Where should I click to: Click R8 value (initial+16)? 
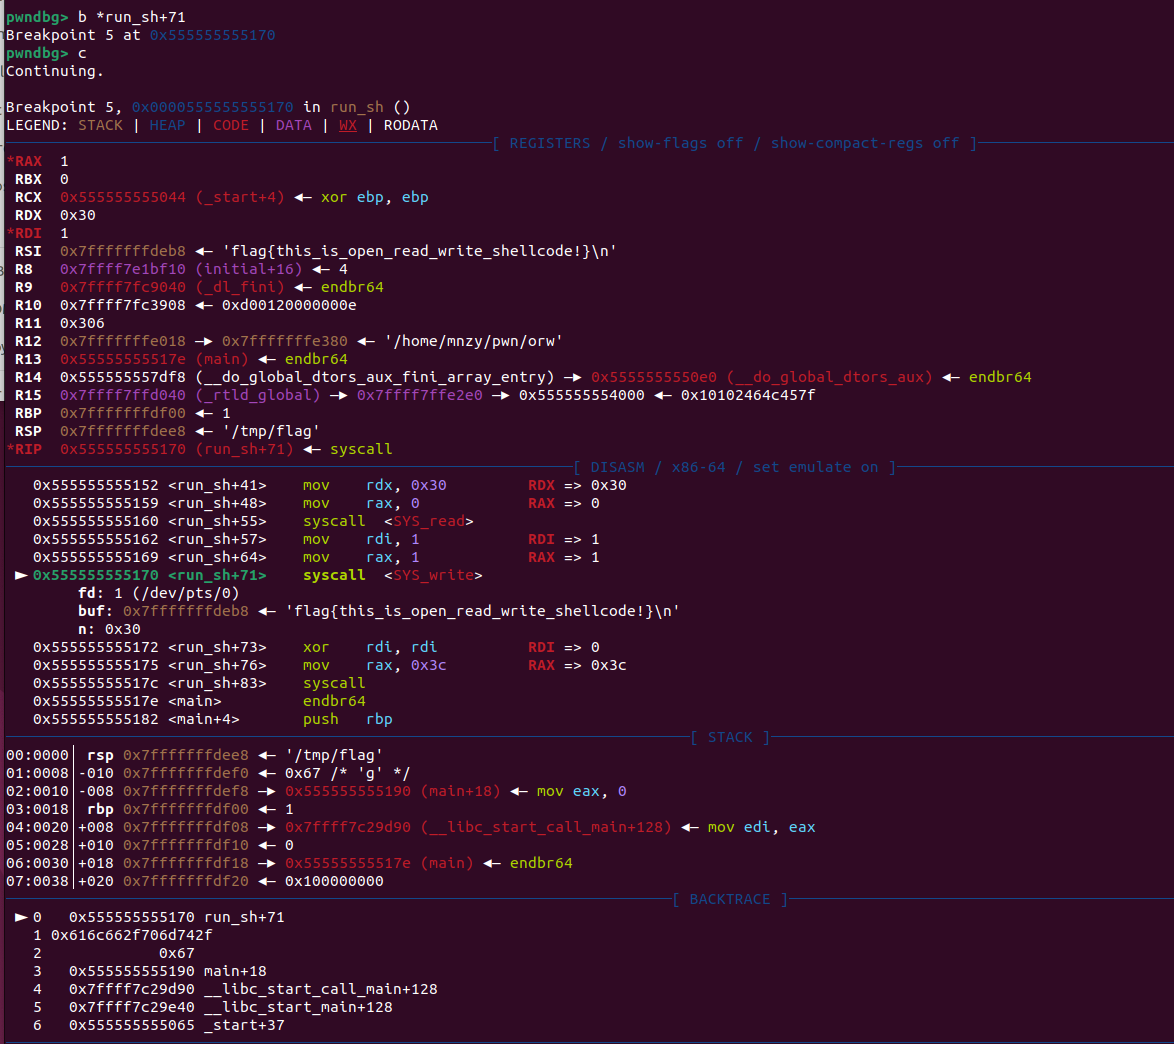181,269
